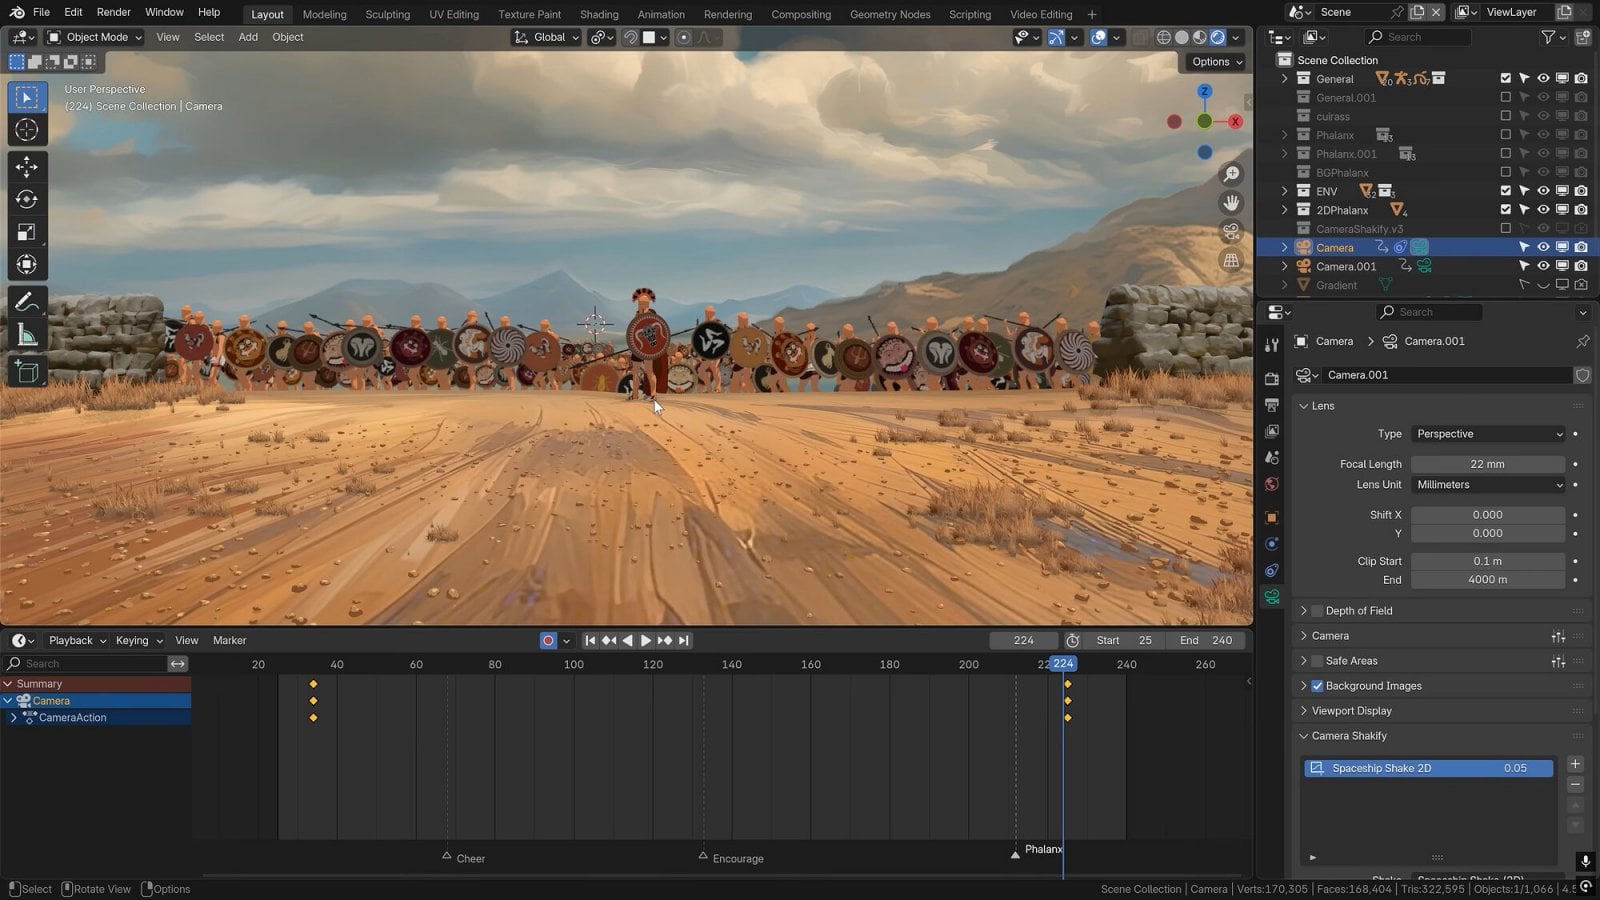Open the Render menu
This screenshot has width=1600, height=900.
point(113,12)
